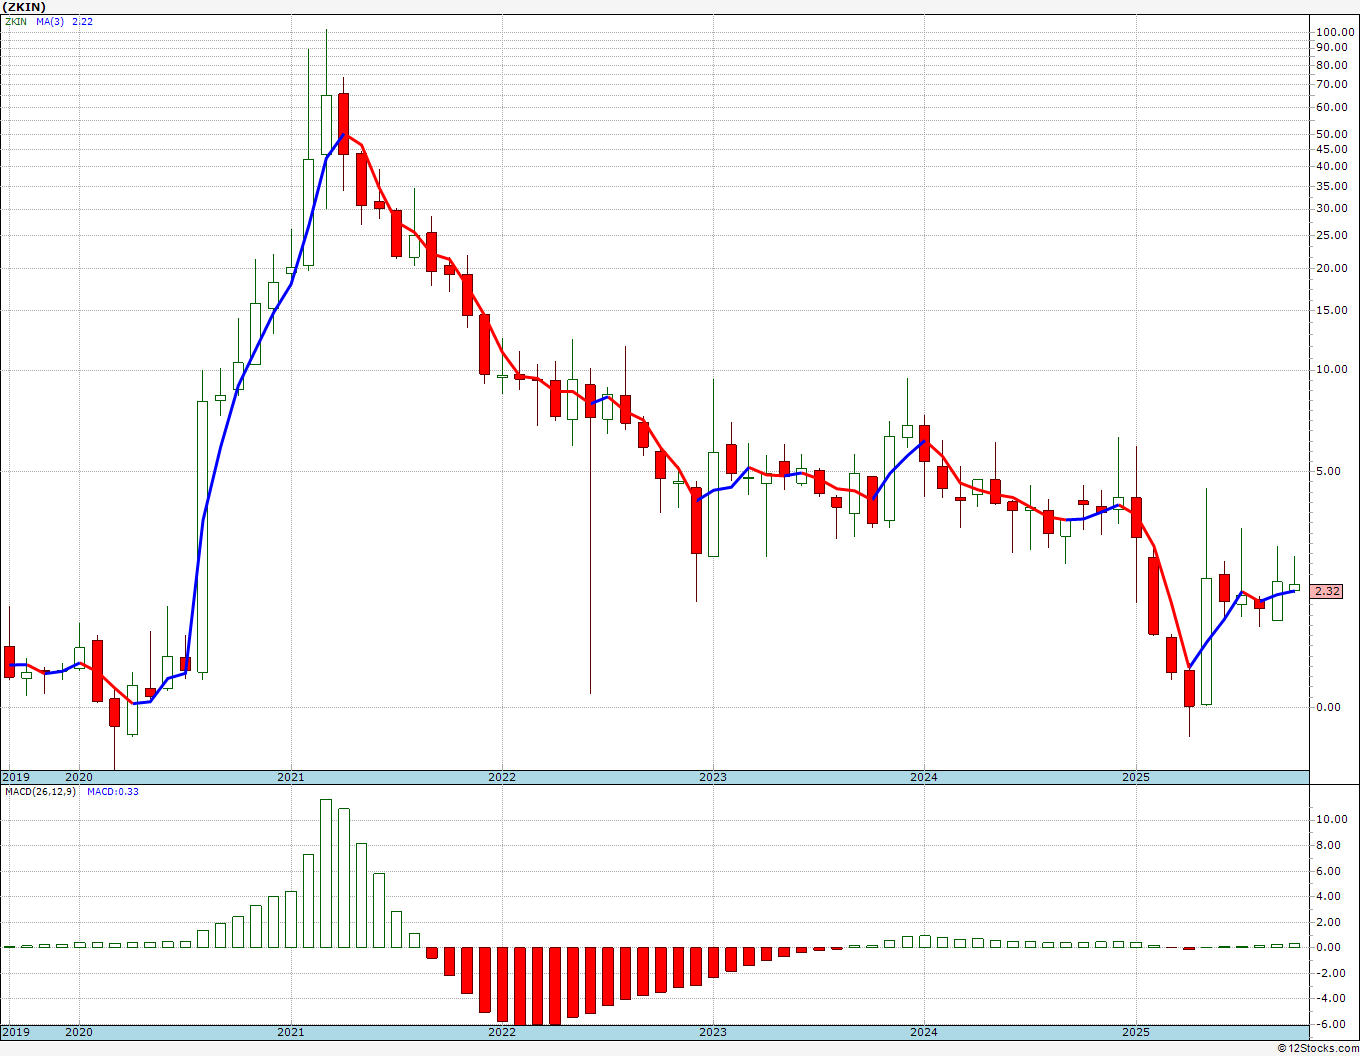This screenshot has height=1056, width=1360.
Task: Select 2020 on the MACD panel timeline
Action: click(79, 1032)
